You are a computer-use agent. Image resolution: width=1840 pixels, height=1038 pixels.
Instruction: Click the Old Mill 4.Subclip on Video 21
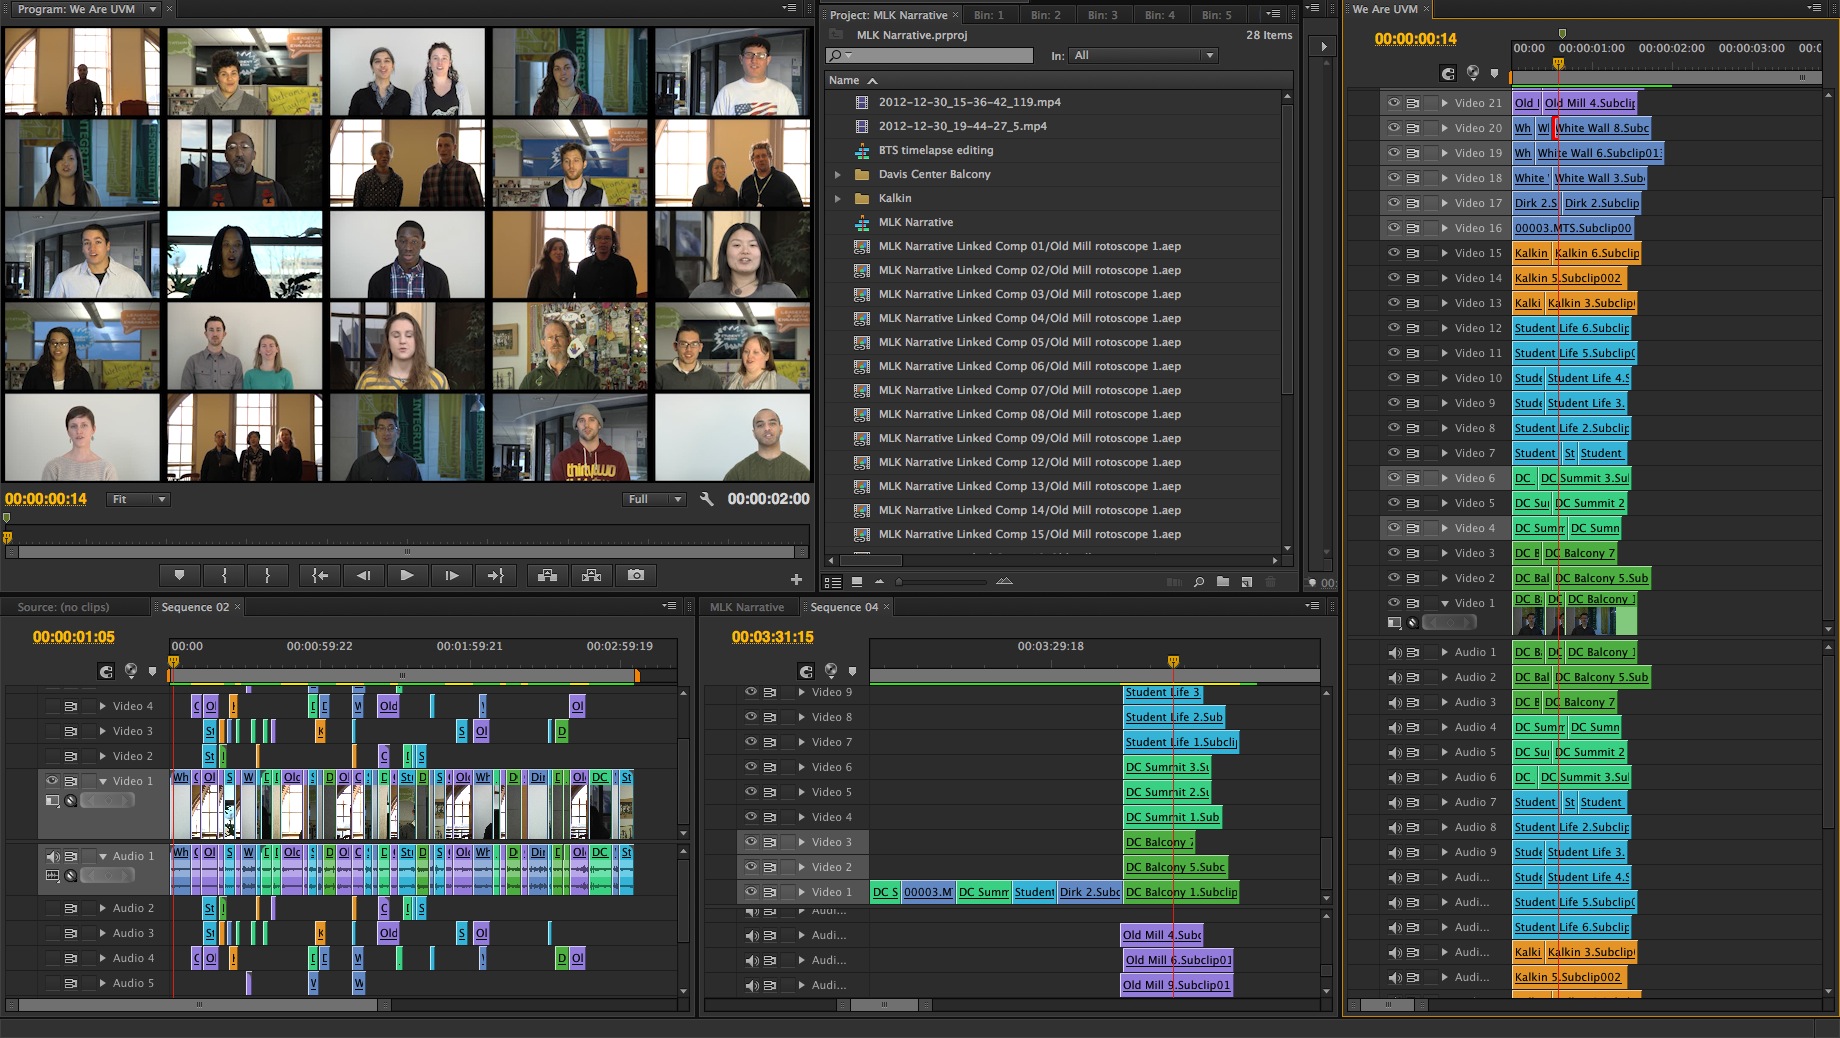pyautogui.click(x=1589, y=103)
